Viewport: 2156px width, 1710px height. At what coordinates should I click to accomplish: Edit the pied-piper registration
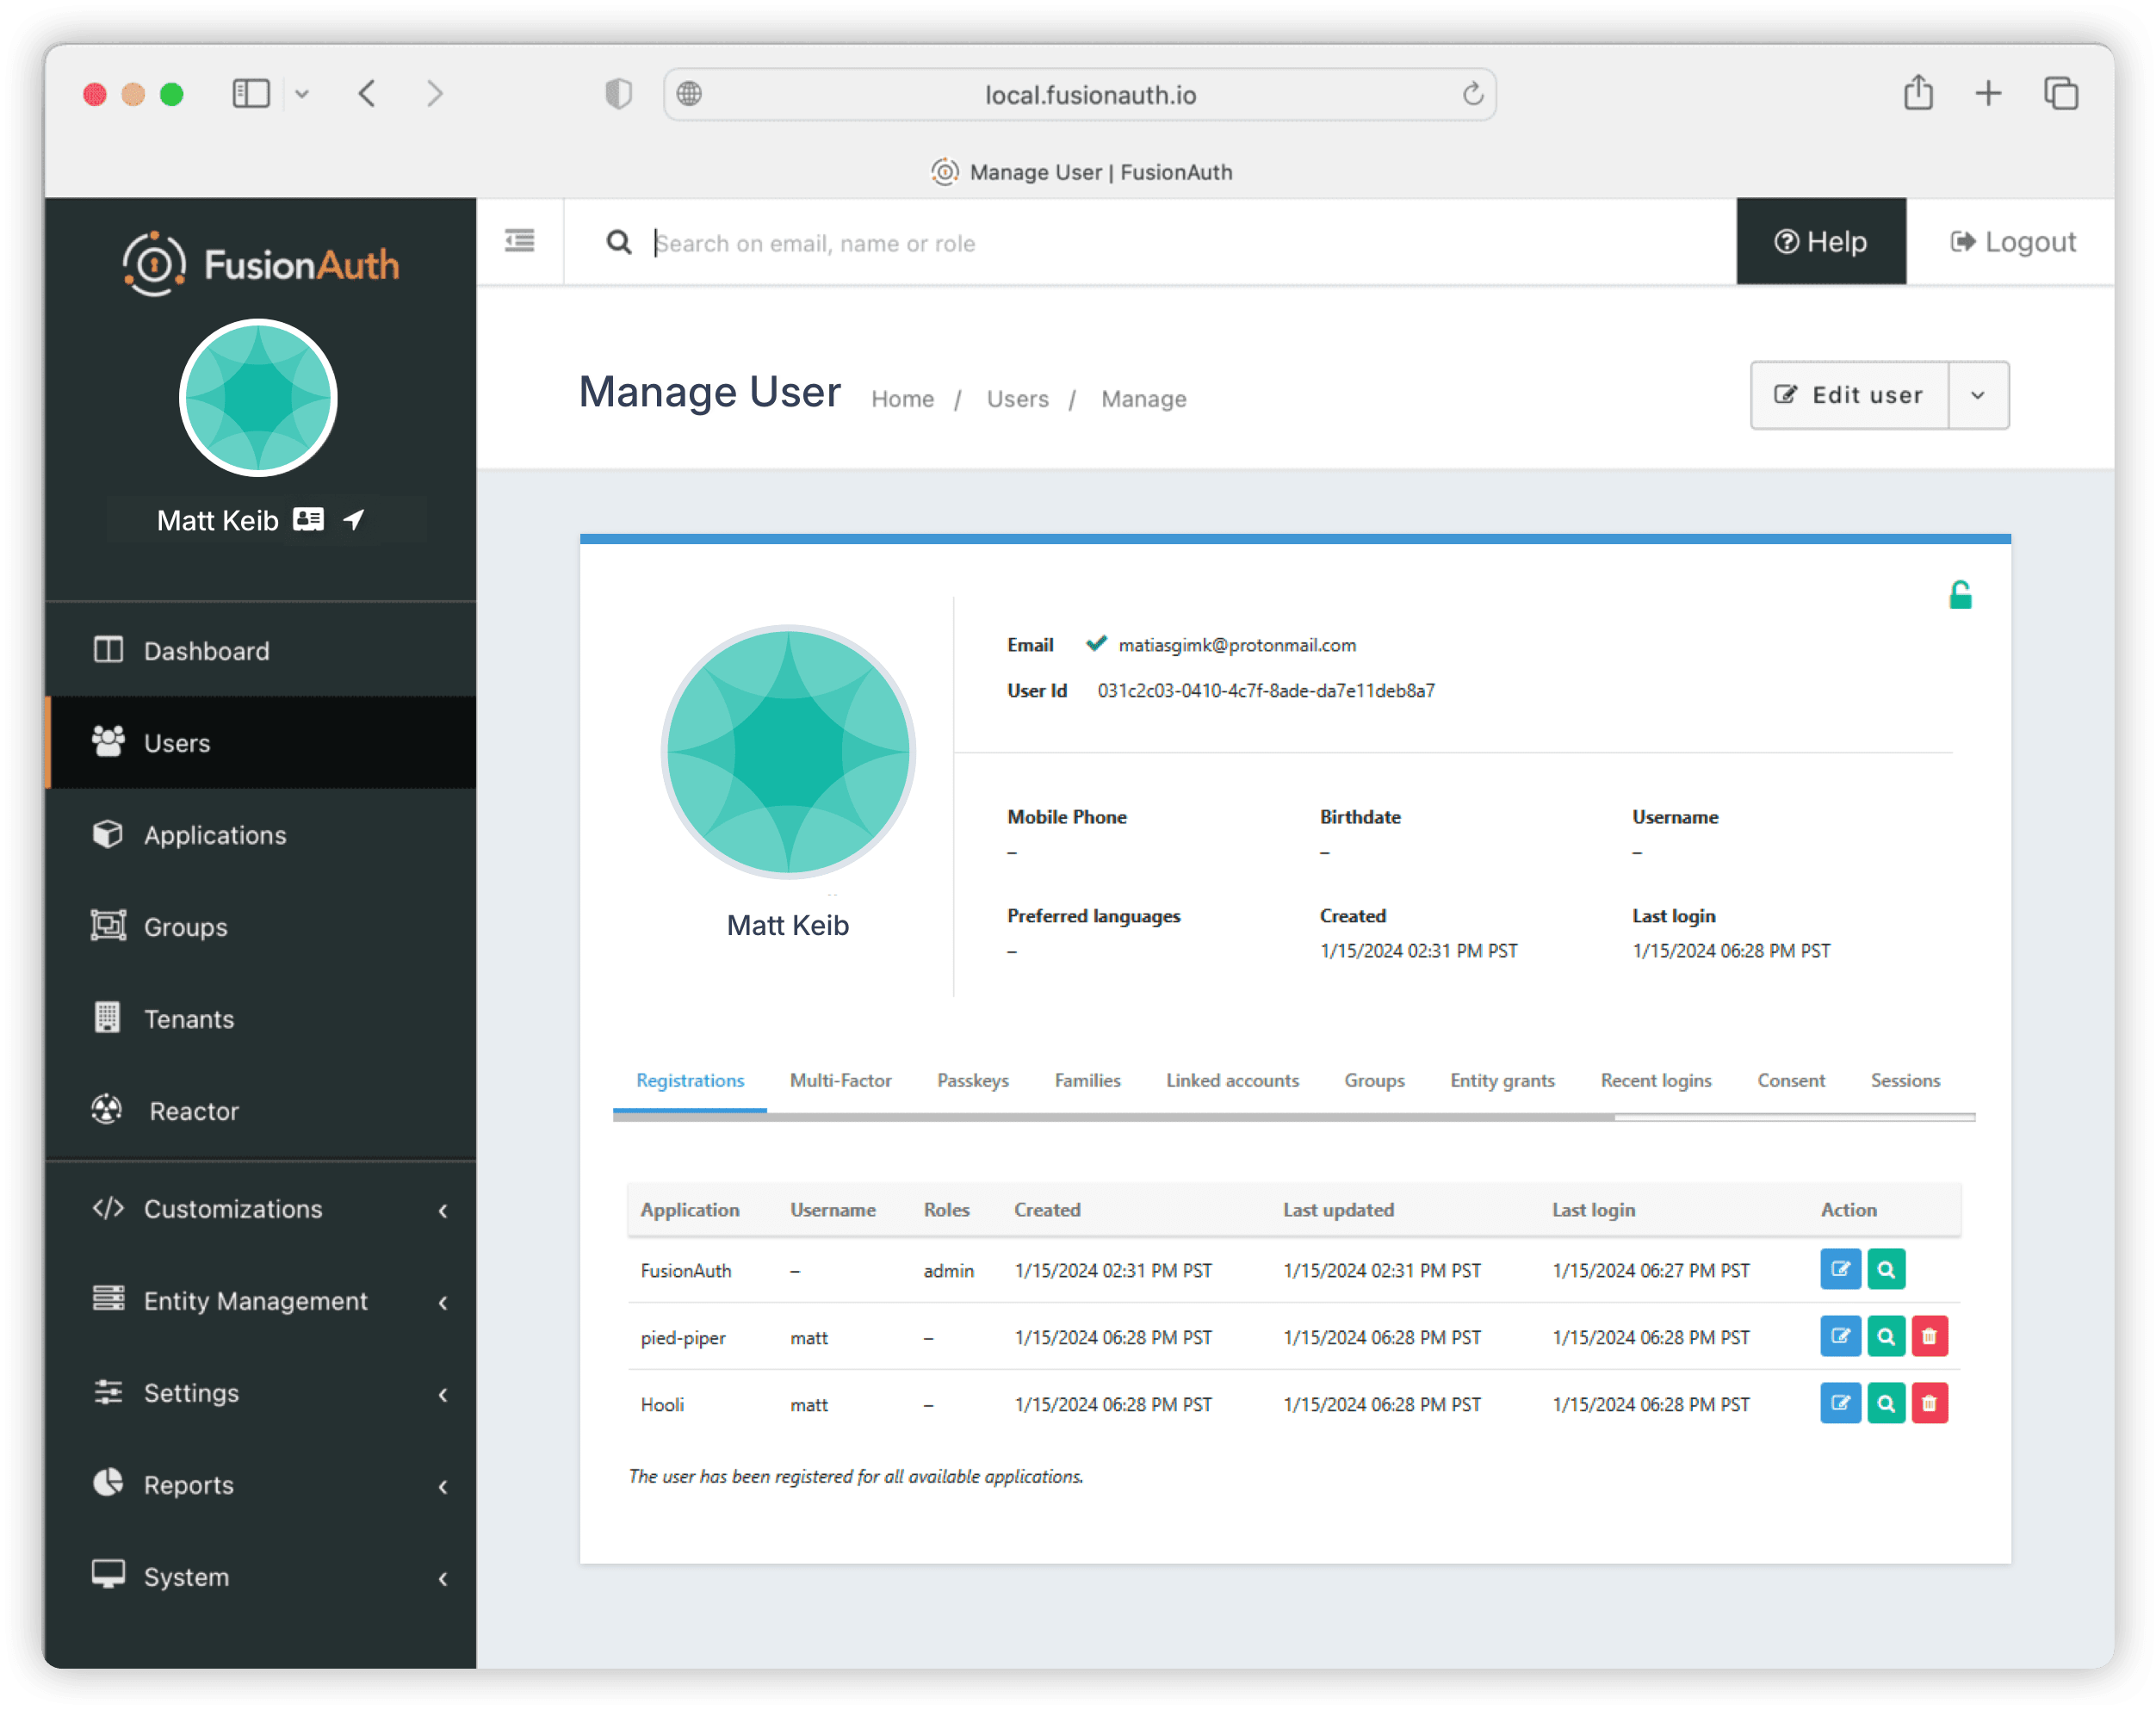tap(1840, 1336)
